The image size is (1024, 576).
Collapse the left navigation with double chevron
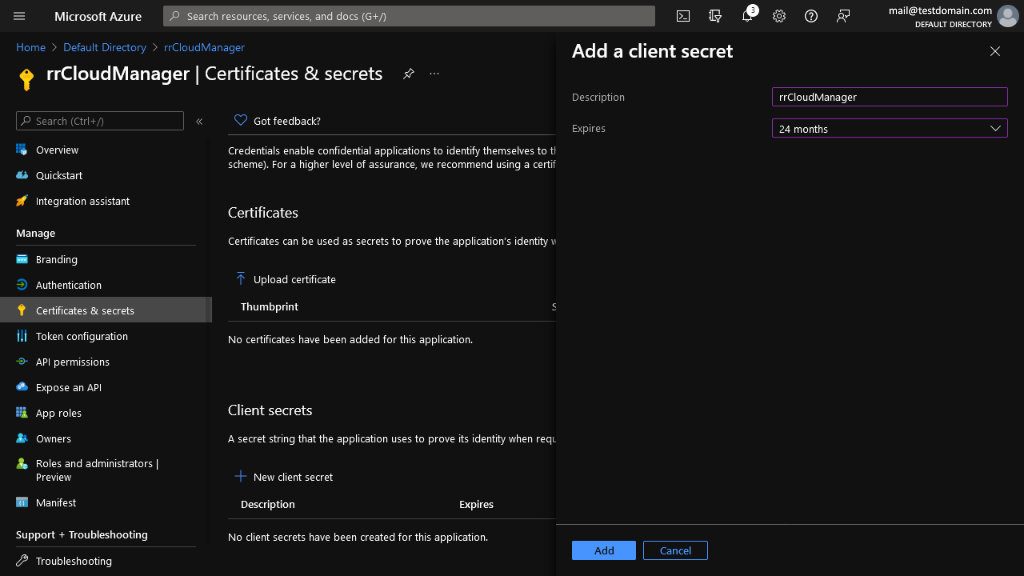pyautogui.click(x=199, y=121)
